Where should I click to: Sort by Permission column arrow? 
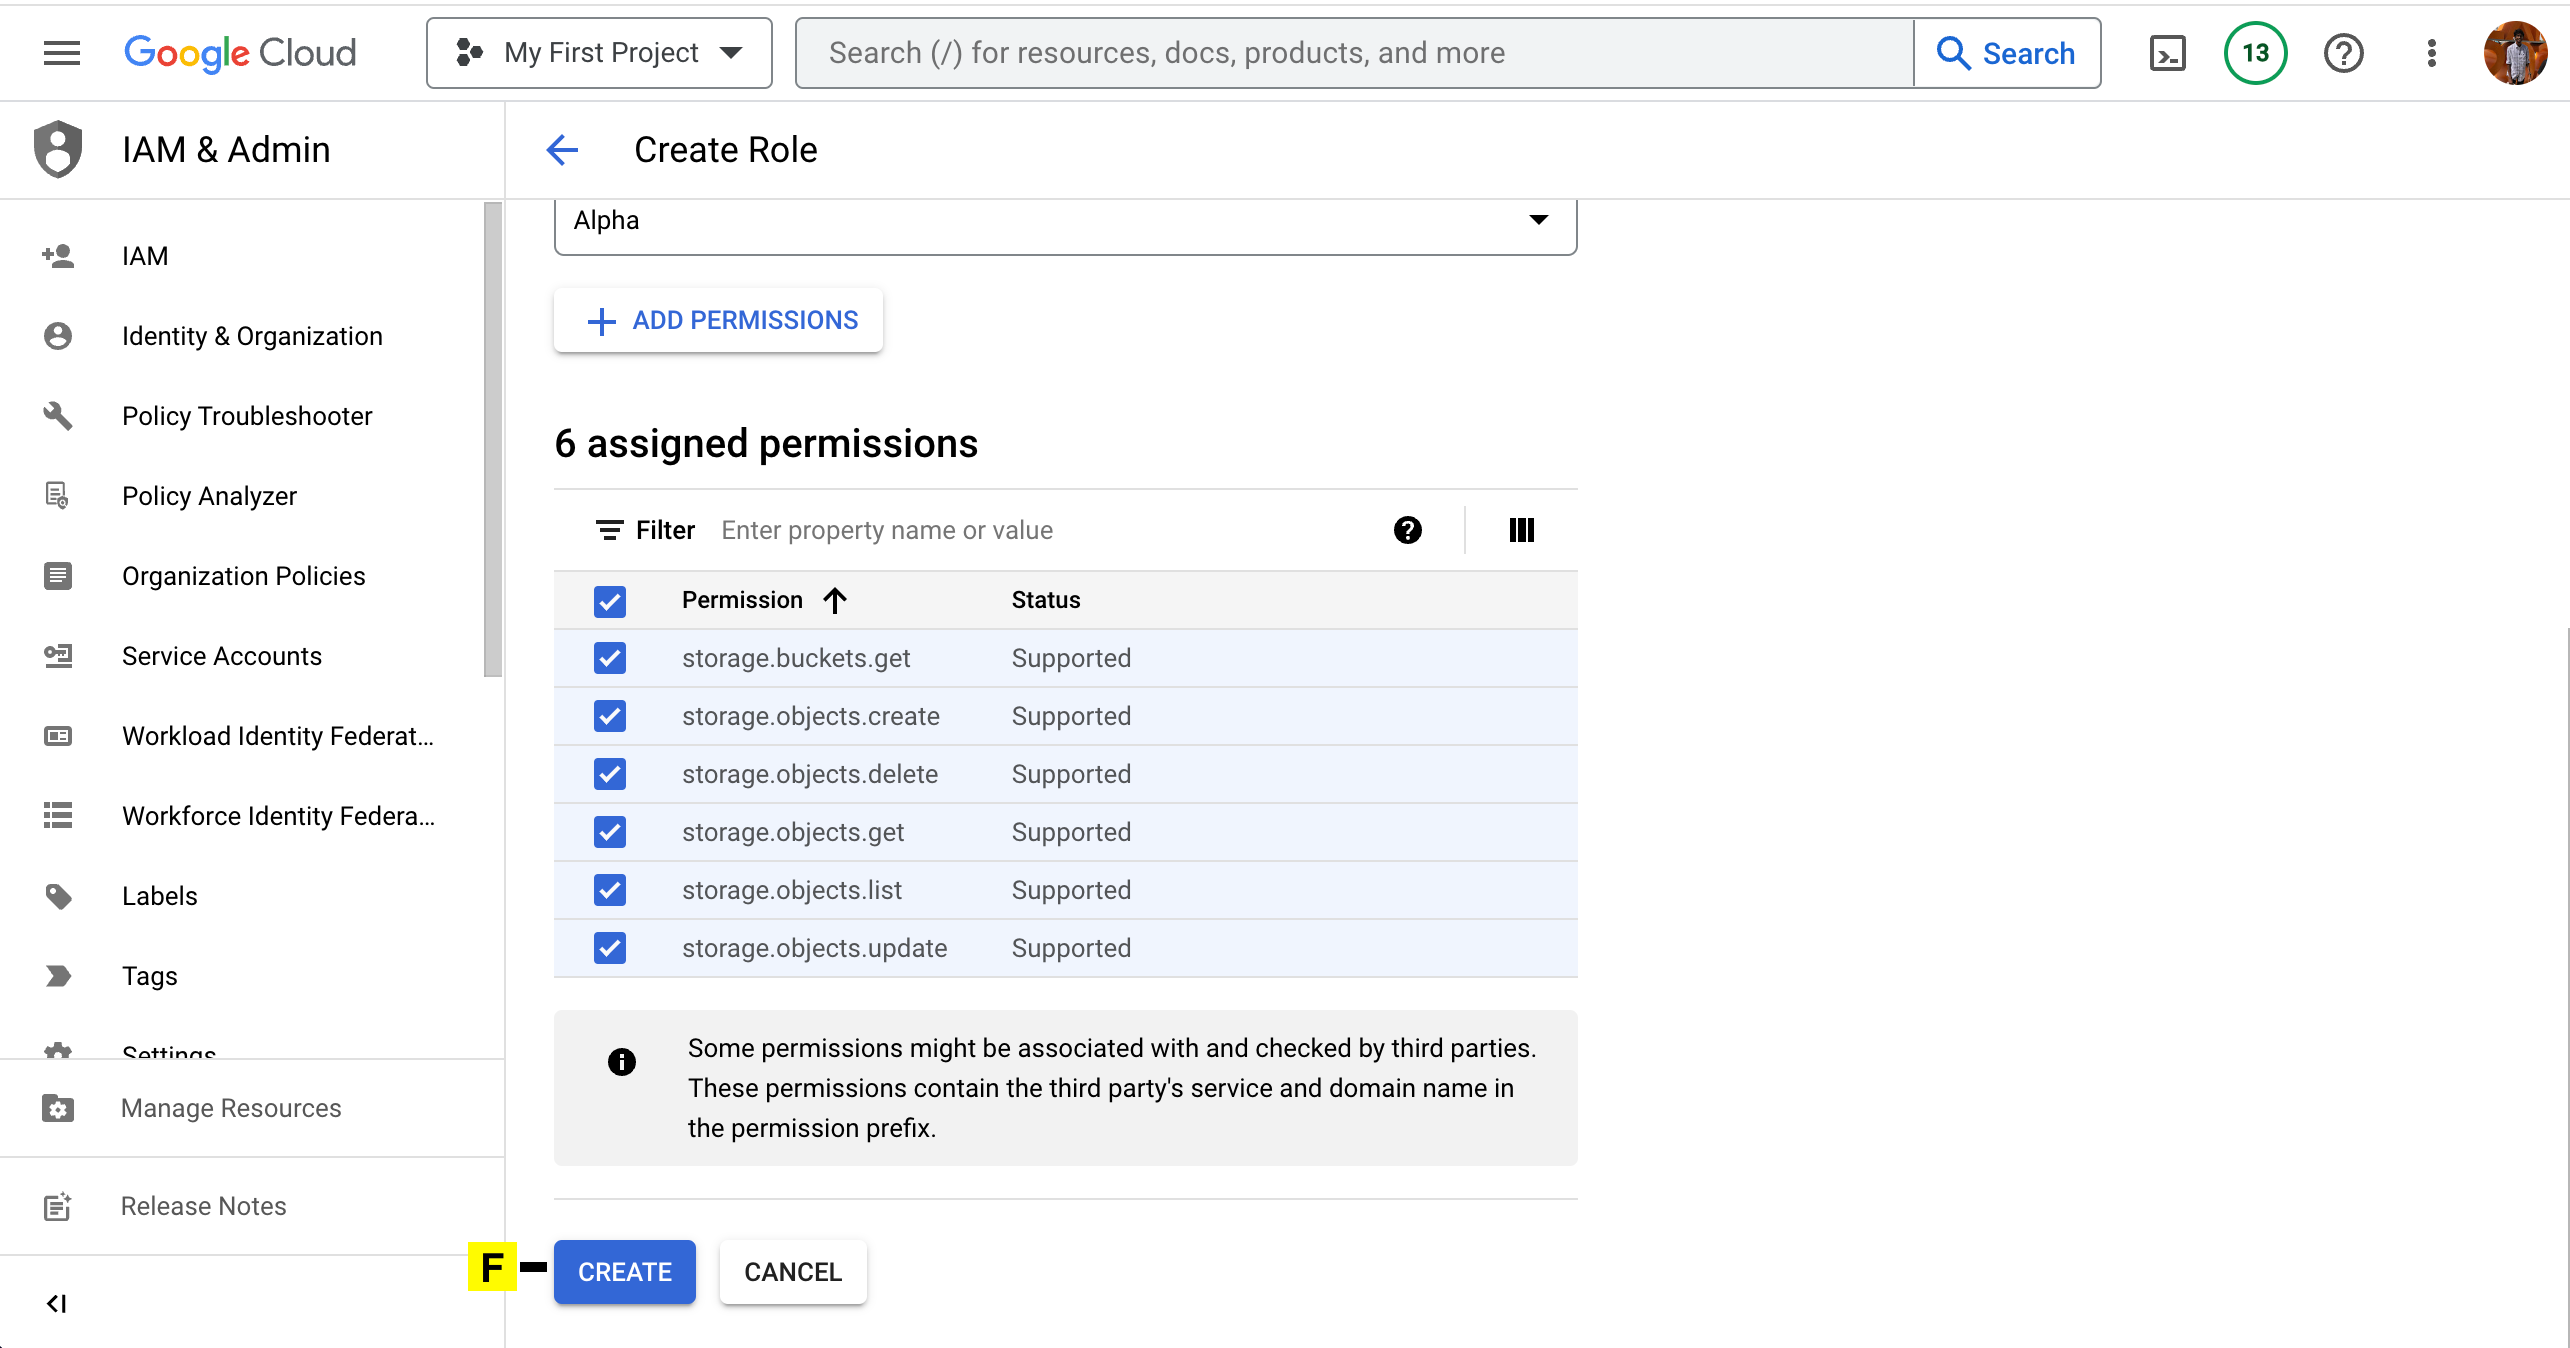(x=835, y=600)
